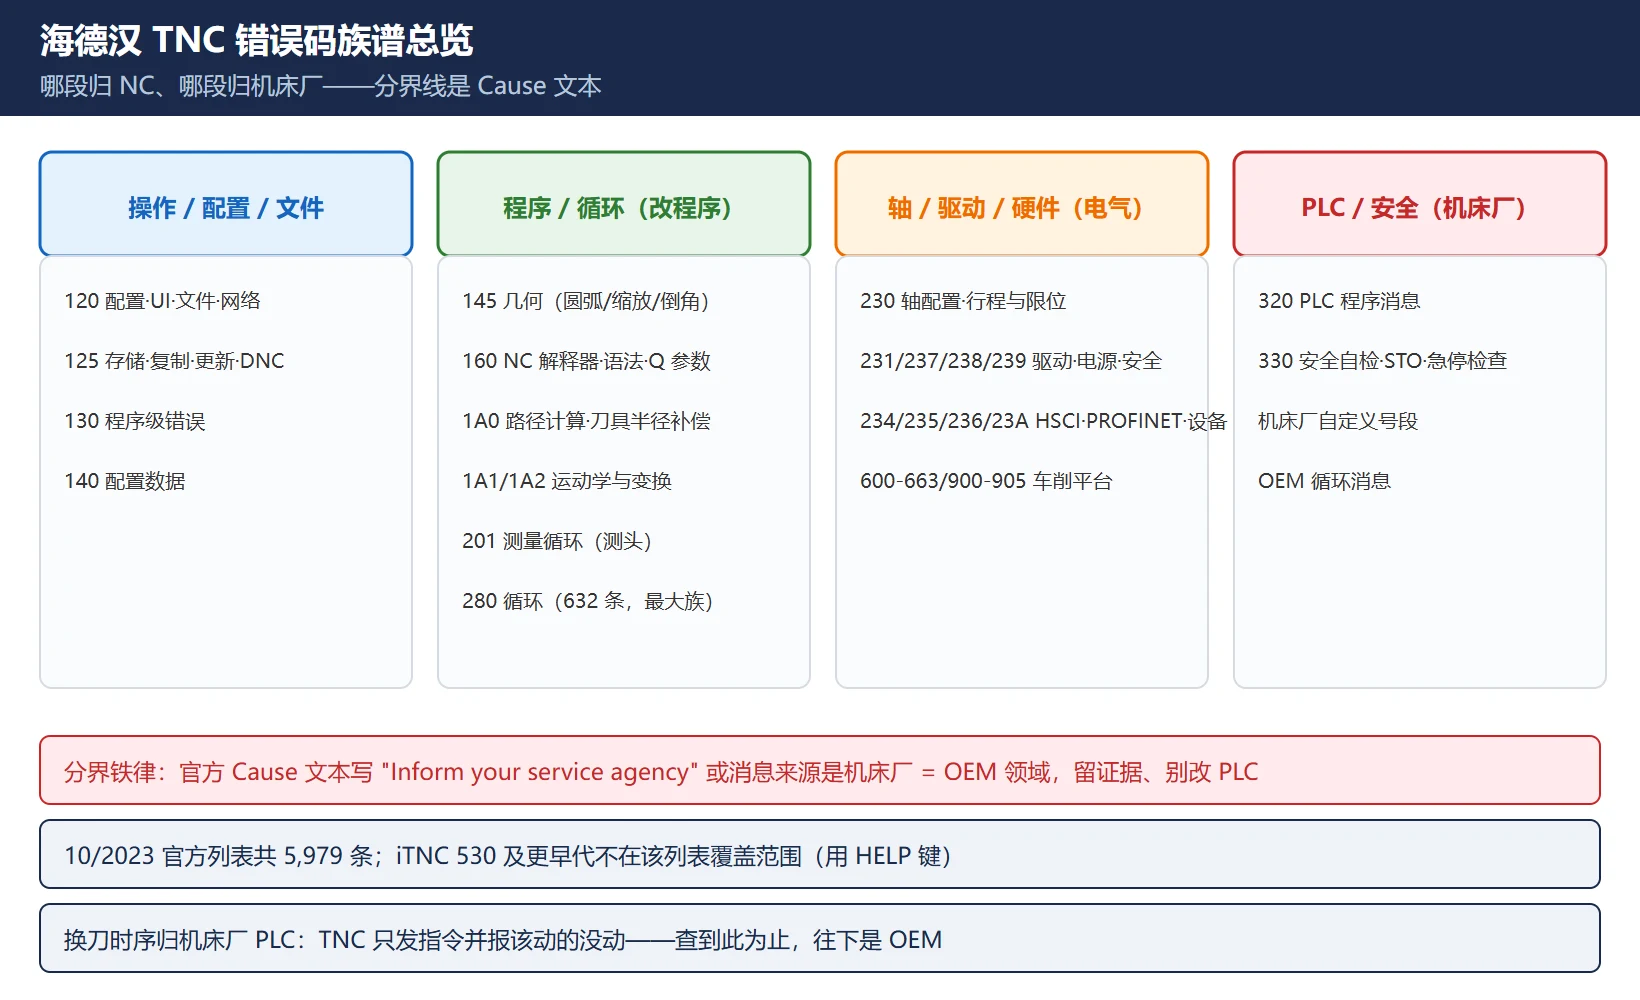
Task: Click the subtitle mentioning Cause 文本
Action: (321, 86)
